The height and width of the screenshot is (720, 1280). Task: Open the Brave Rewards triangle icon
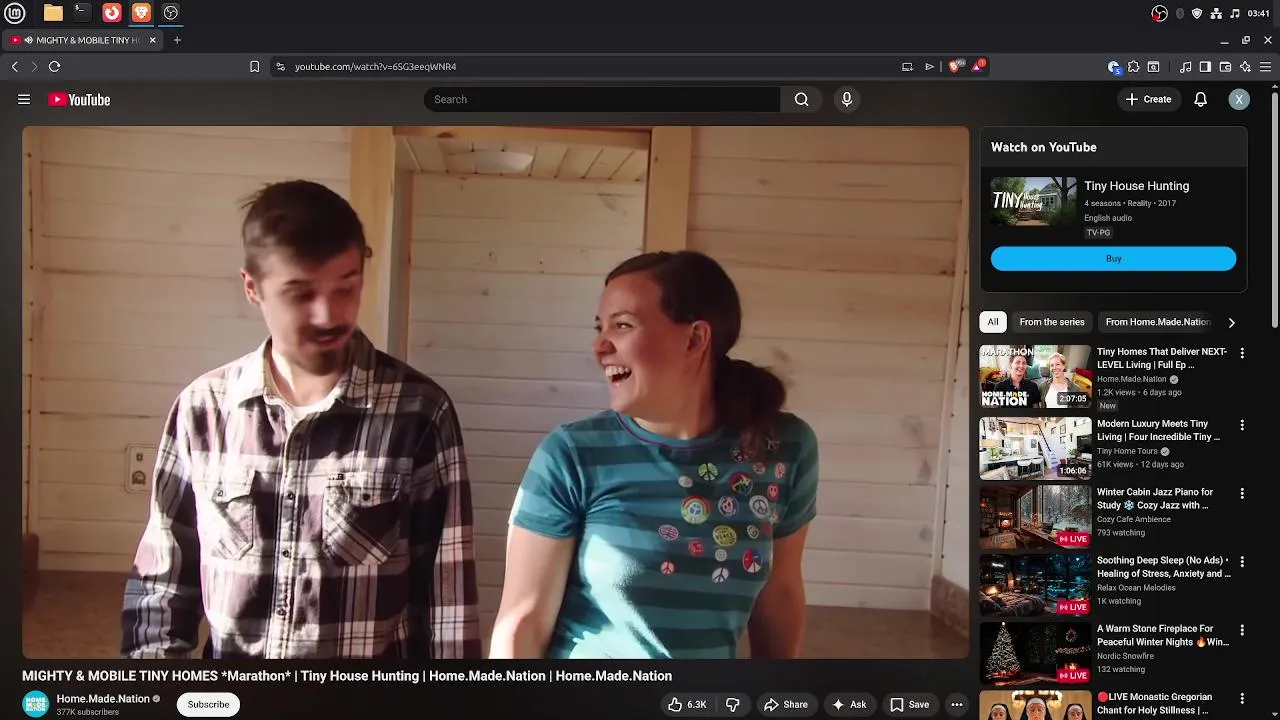978,66
